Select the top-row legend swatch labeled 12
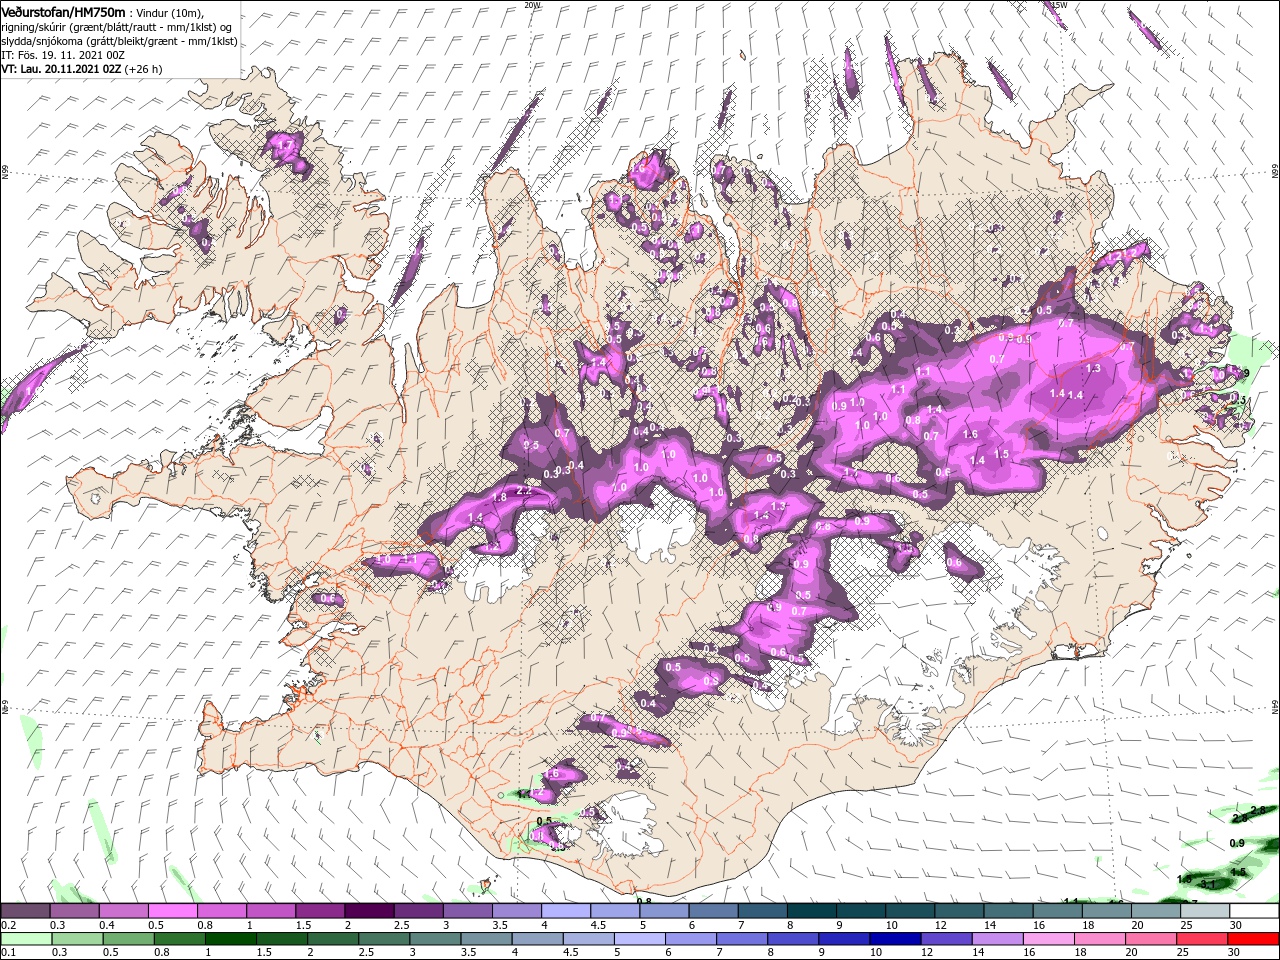The width and height of the screenshot is (1280, 960). [960, 911]
